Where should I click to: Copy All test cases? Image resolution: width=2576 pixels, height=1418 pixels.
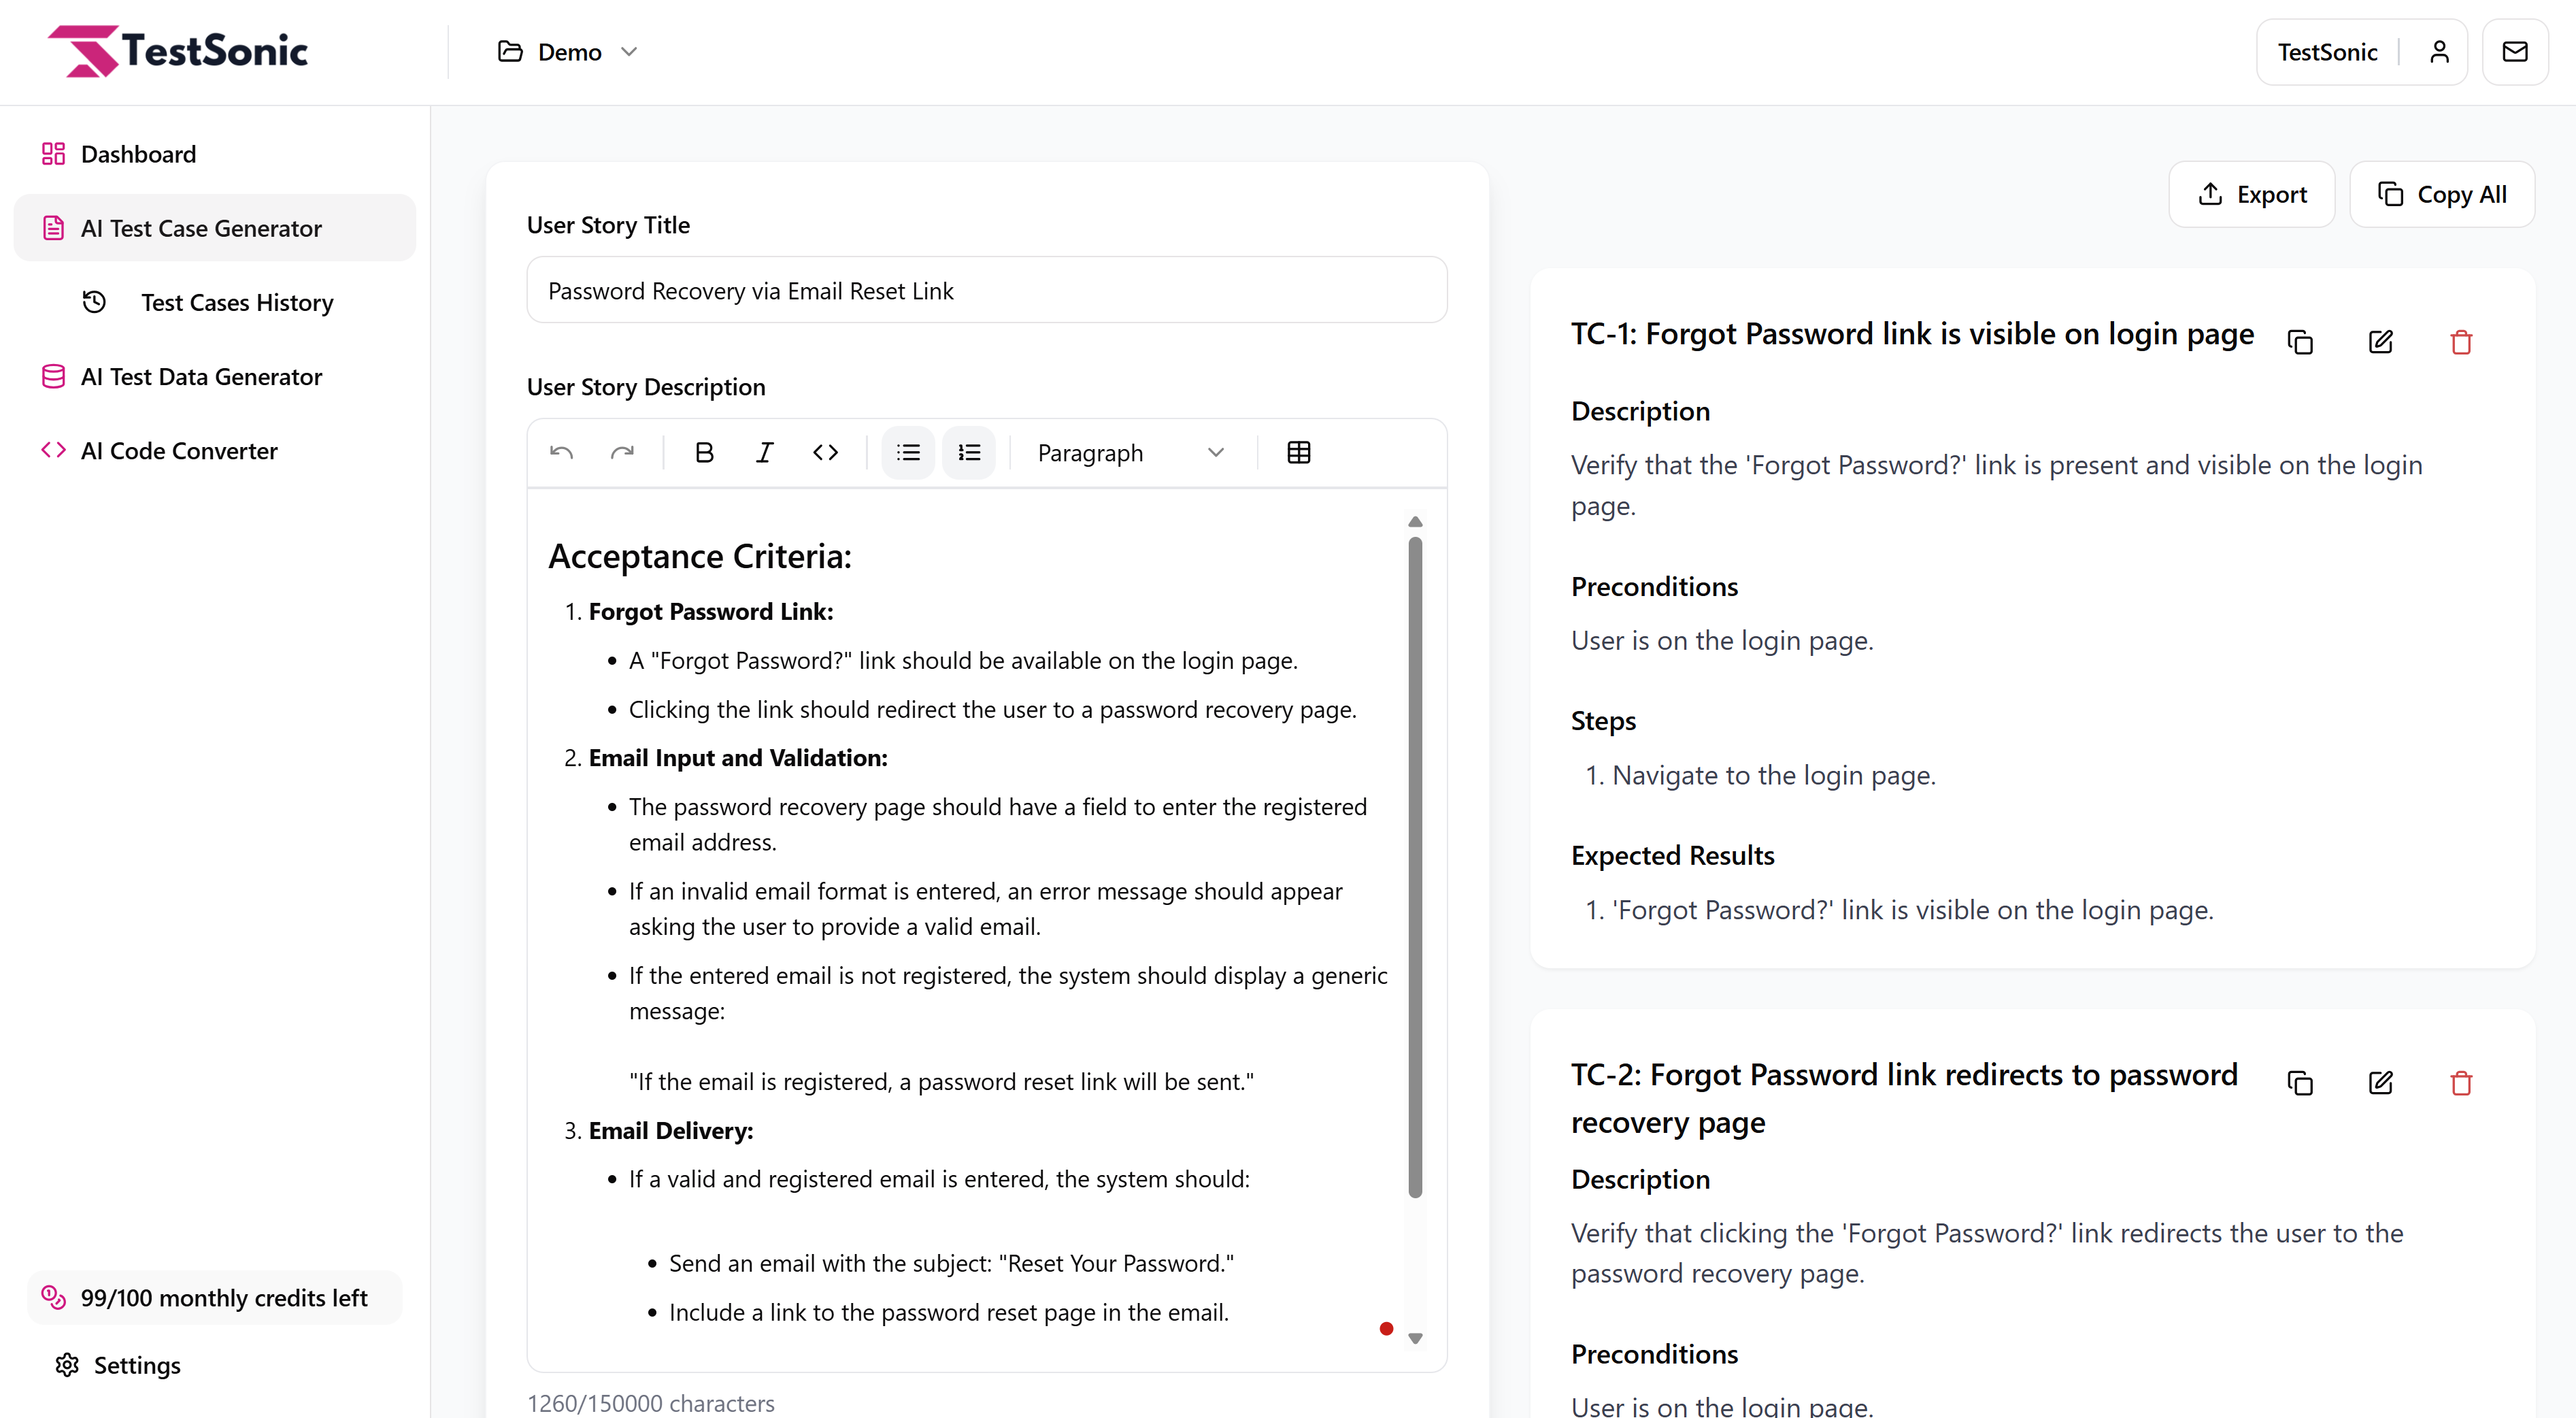pyautogui.click(x=2442, y=194)
